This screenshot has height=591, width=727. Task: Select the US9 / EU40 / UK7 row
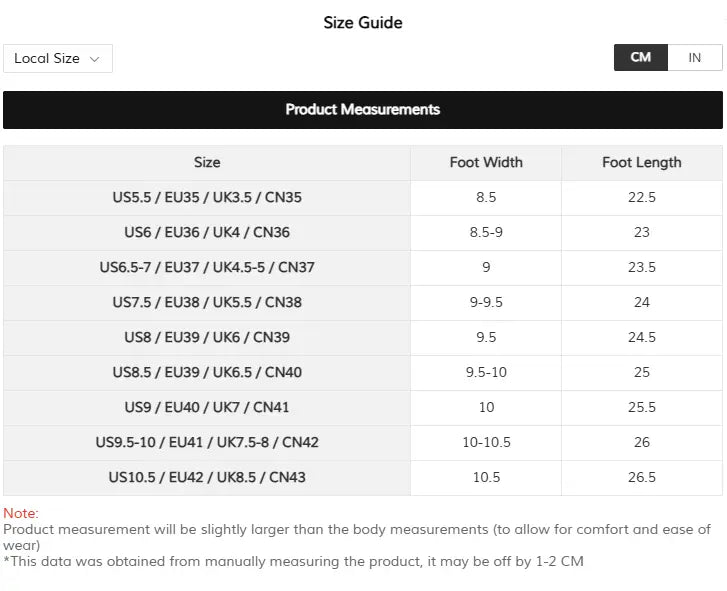[363, 408]
